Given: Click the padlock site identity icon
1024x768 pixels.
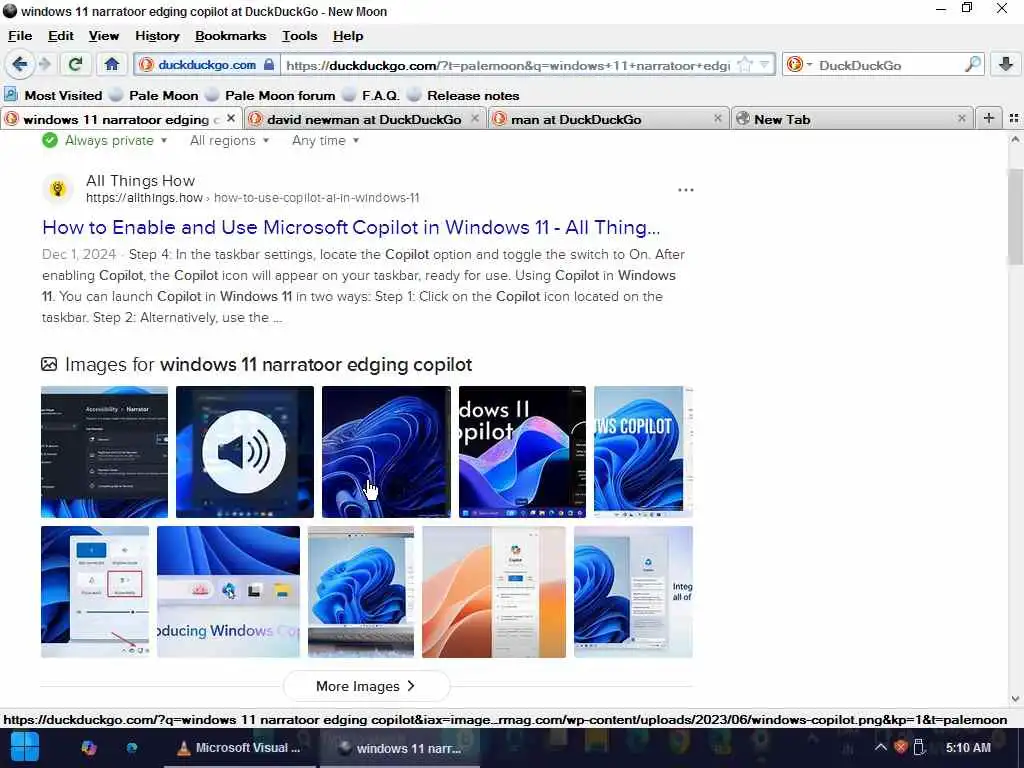Looking at the screenshot, I should point(269,65).
